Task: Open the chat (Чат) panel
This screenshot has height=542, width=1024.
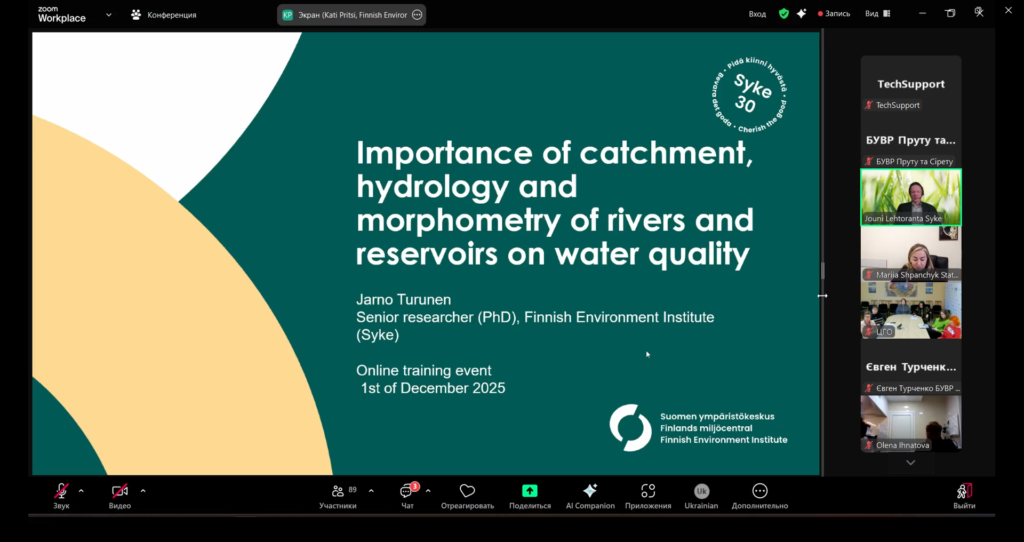Action: [x=407, y=491]
